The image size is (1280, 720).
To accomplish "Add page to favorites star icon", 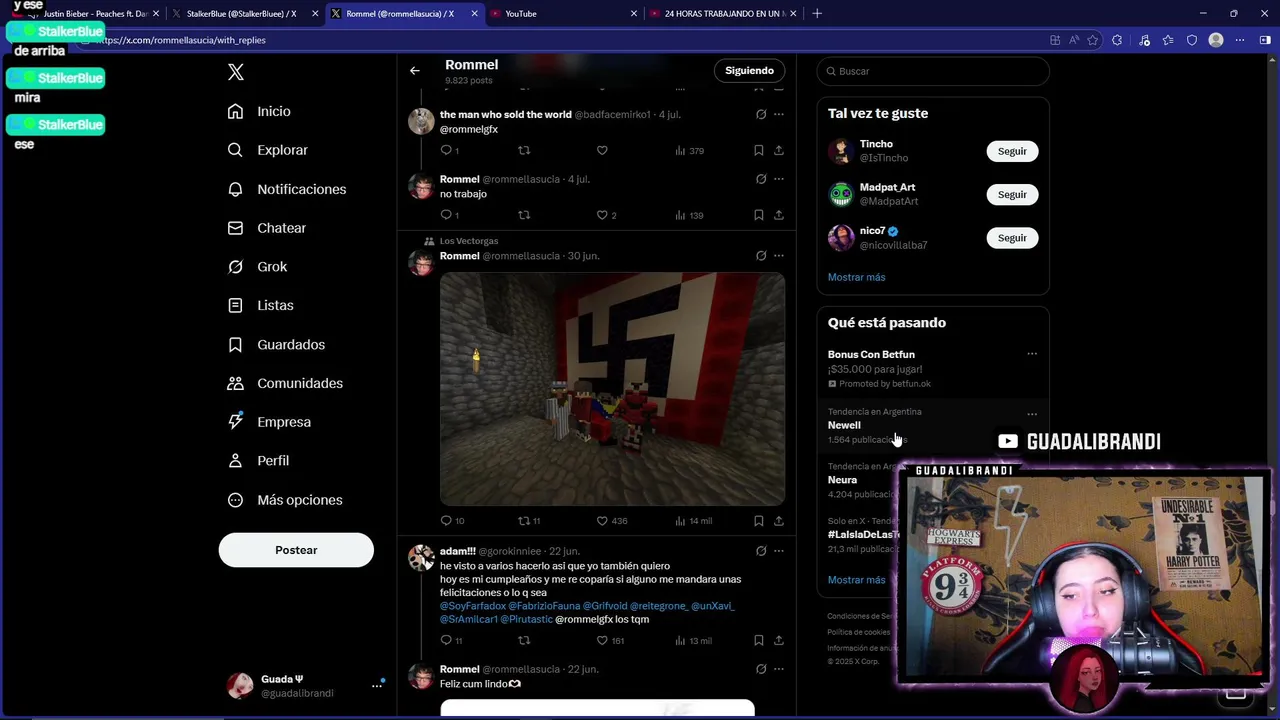I will point(1093,40).
